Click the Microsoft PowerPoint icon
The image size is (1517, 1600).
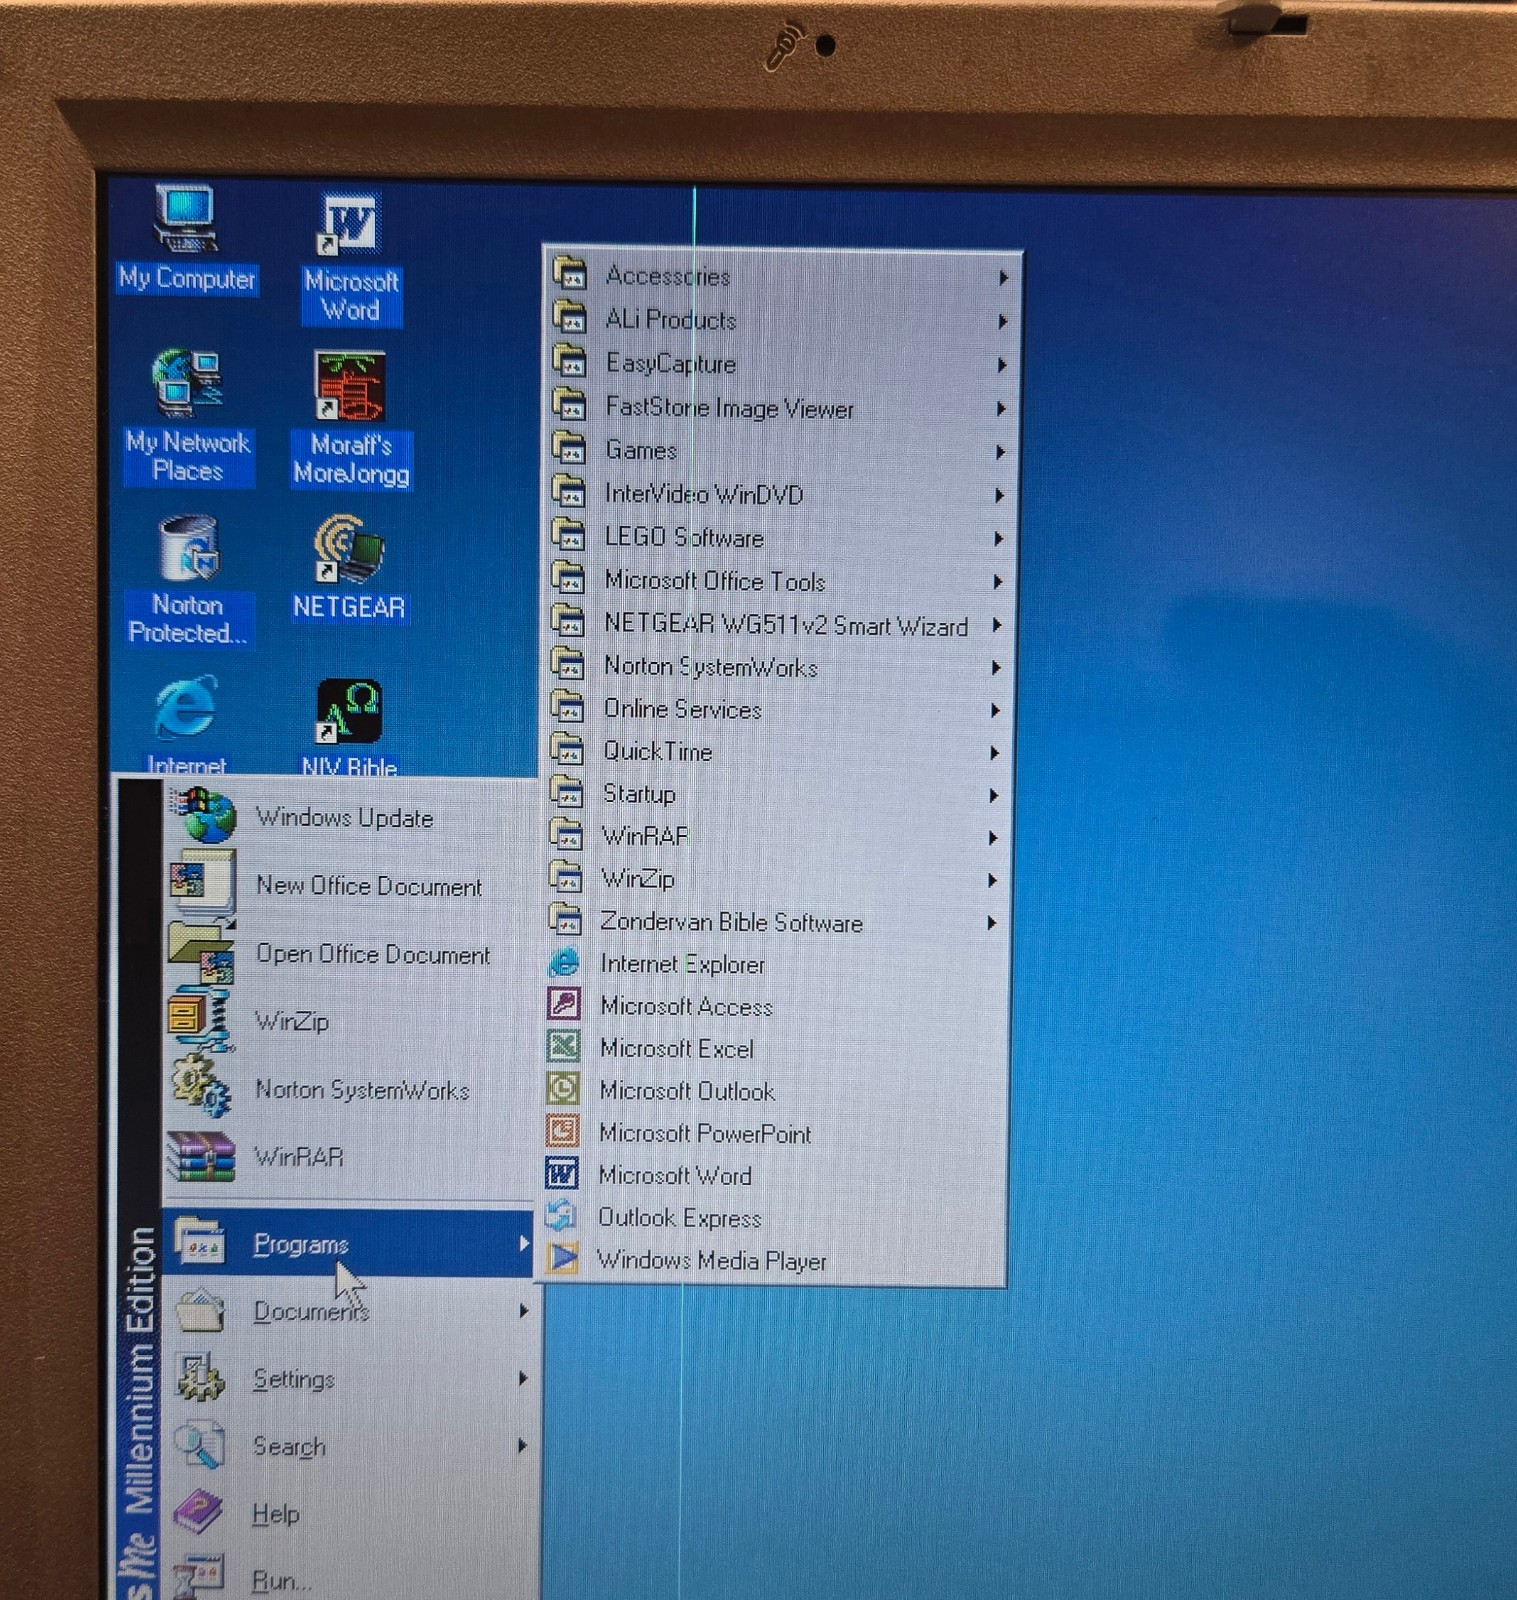pos(563,1131)
